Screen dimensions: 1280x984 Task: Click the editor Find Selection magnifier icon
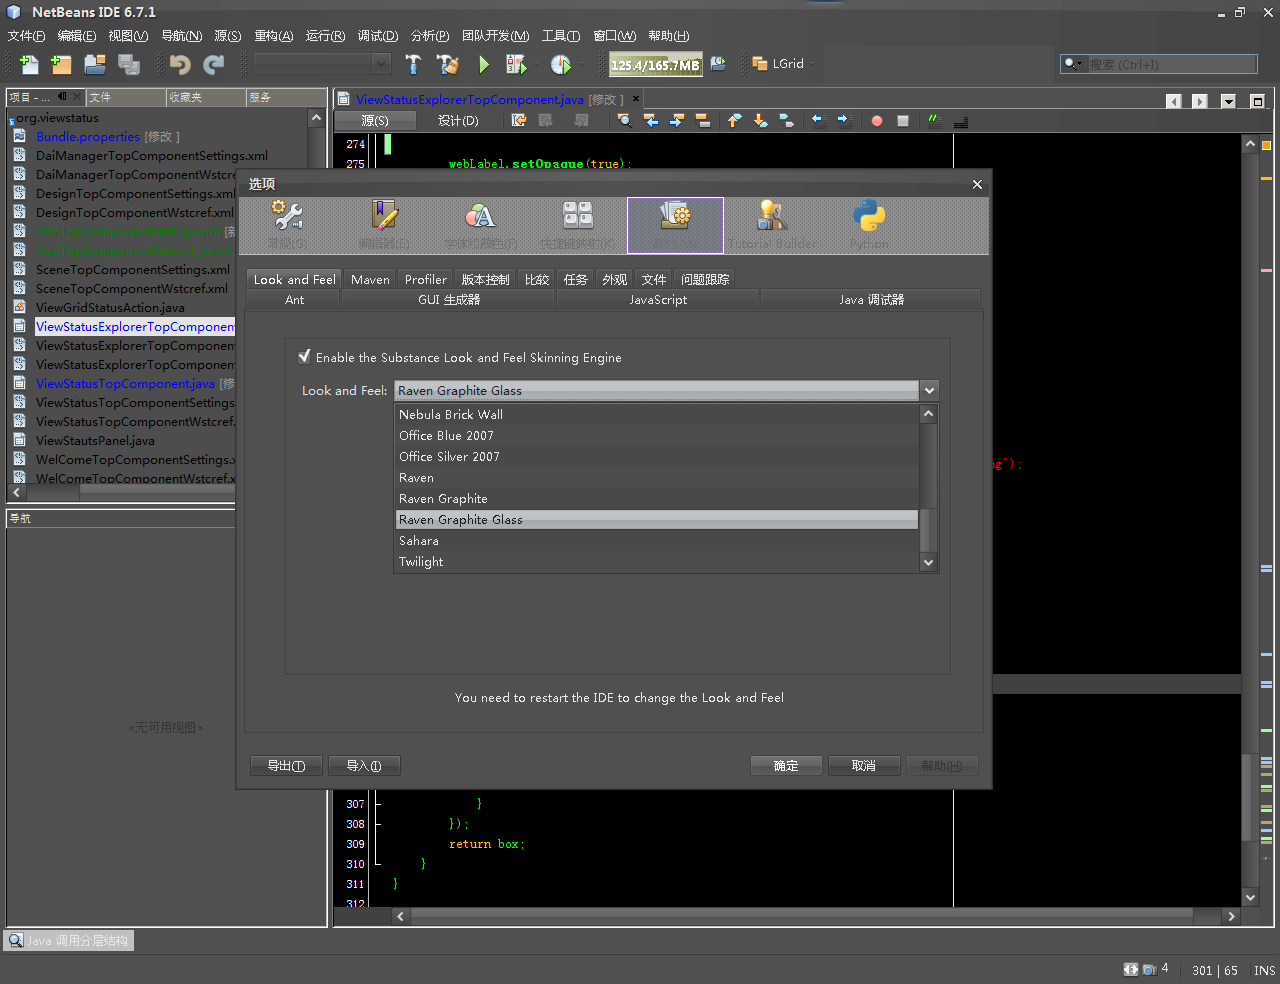pos(624,120)
